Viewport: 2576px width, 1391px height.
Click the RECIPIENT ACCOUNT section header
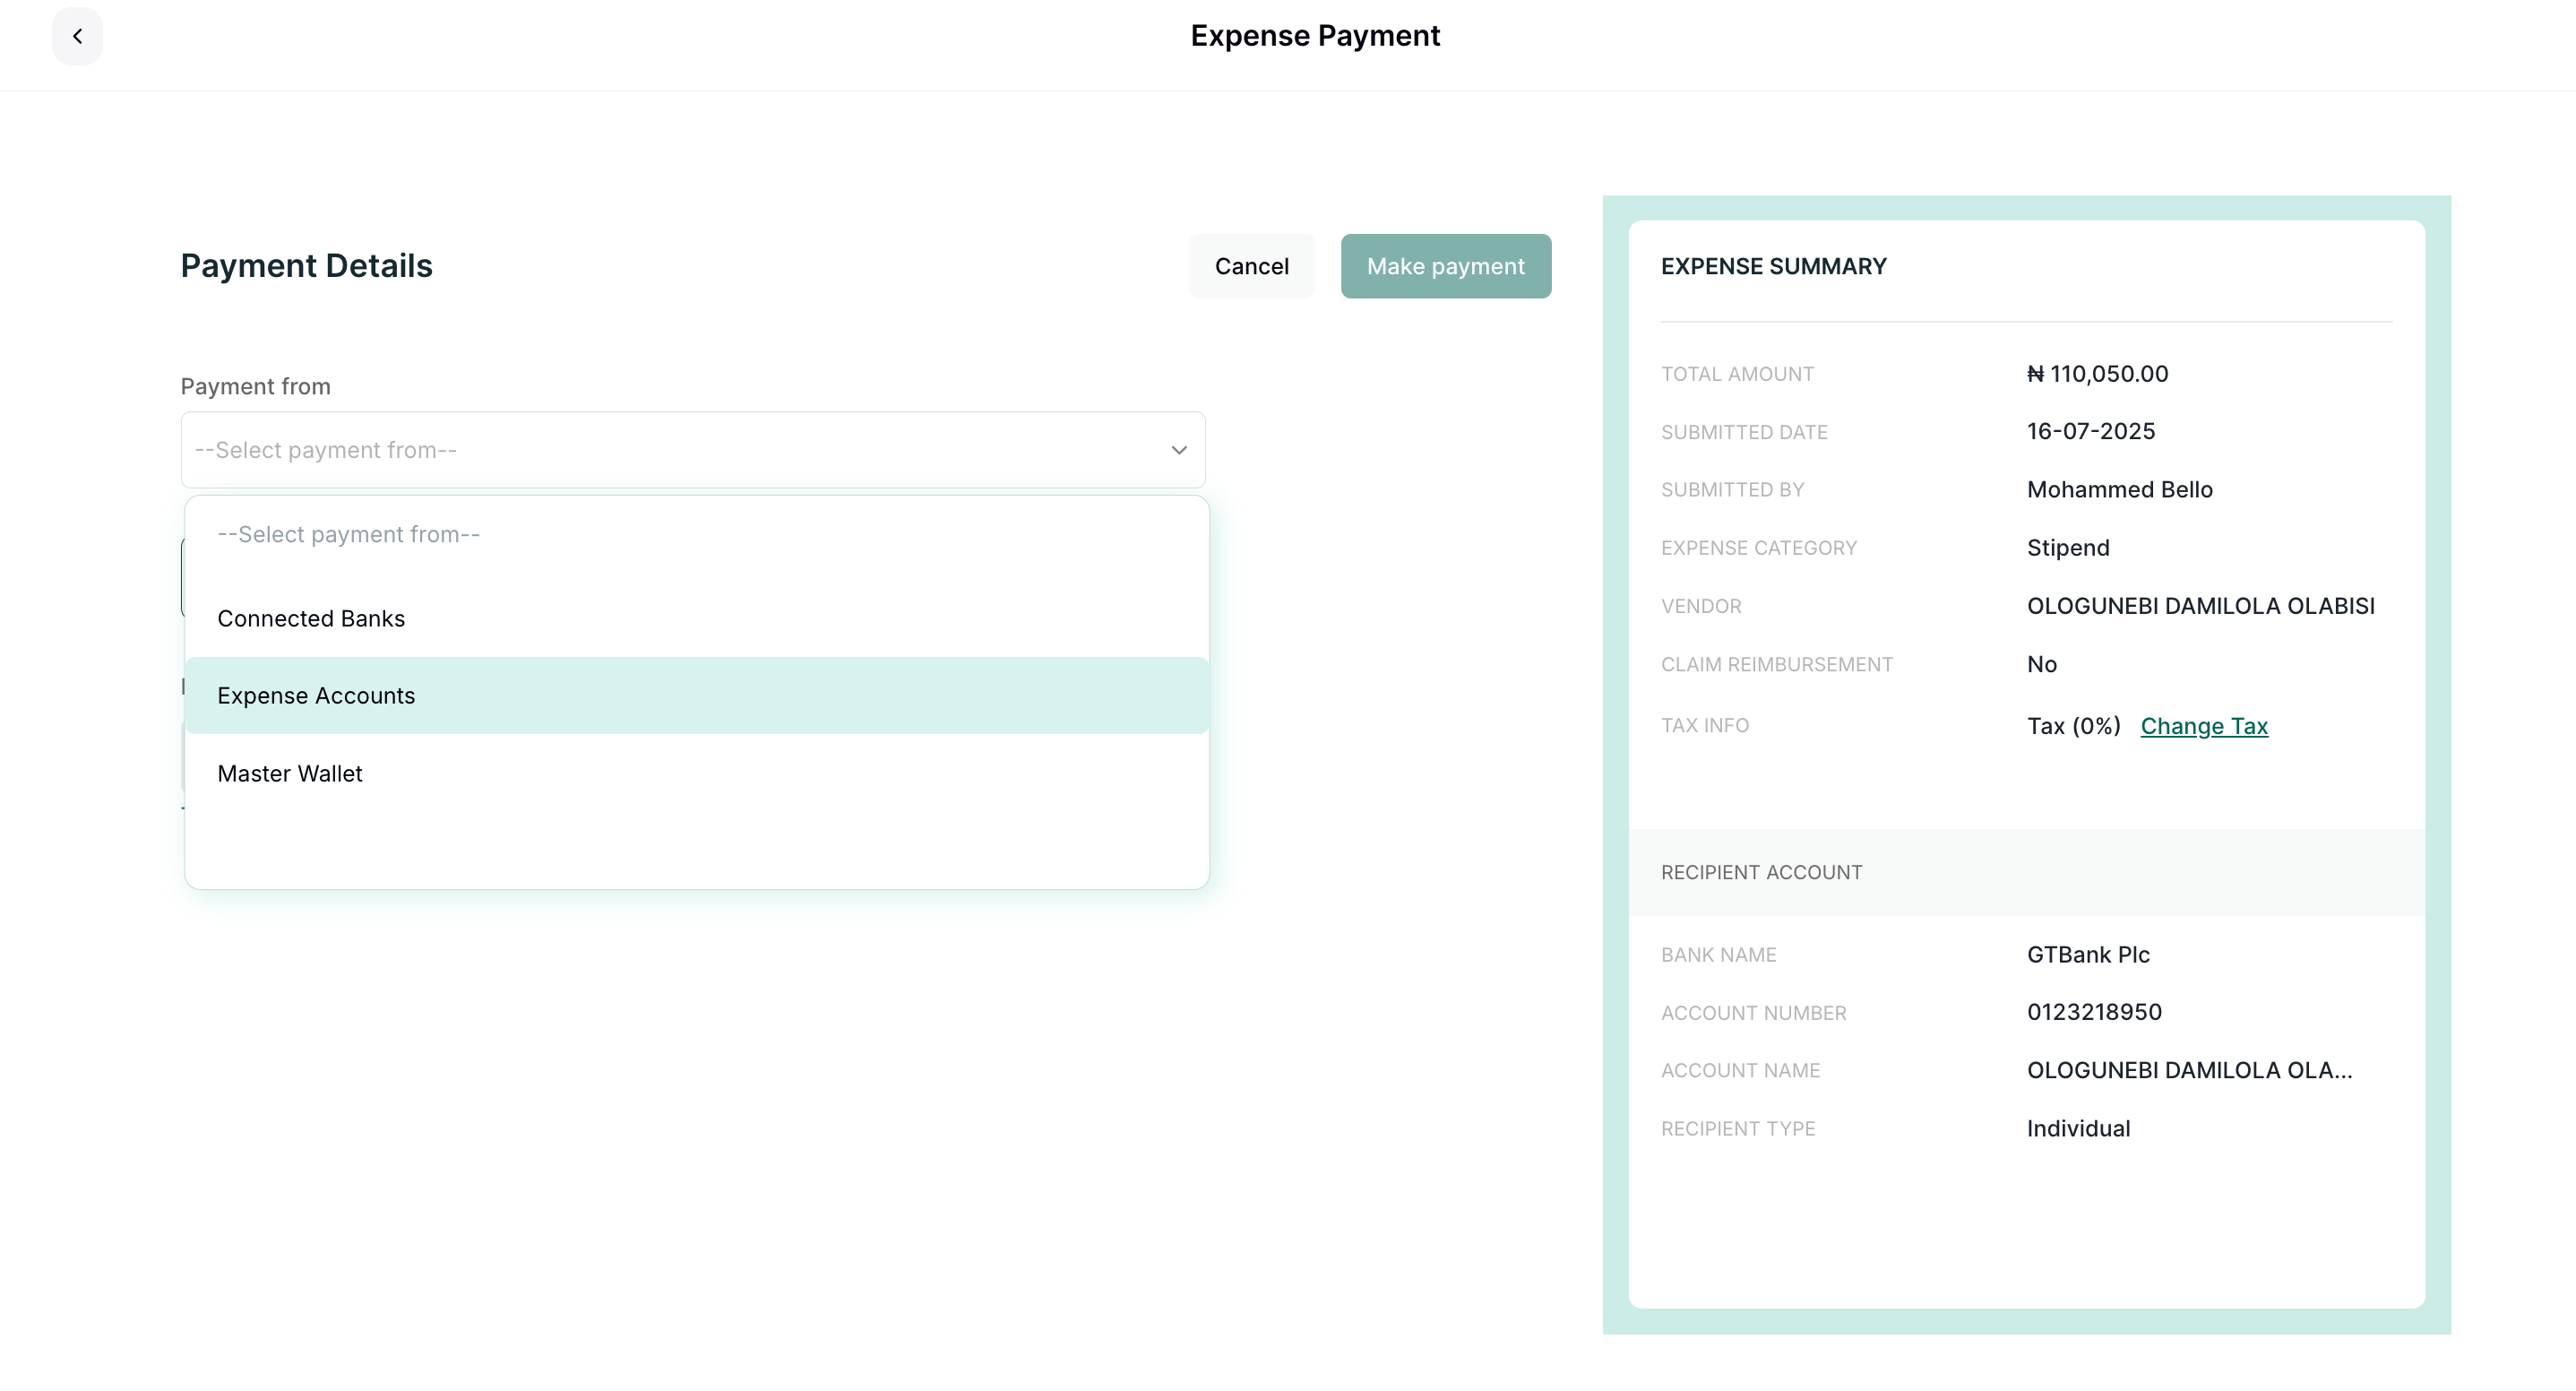click(x=1761, y=872)
